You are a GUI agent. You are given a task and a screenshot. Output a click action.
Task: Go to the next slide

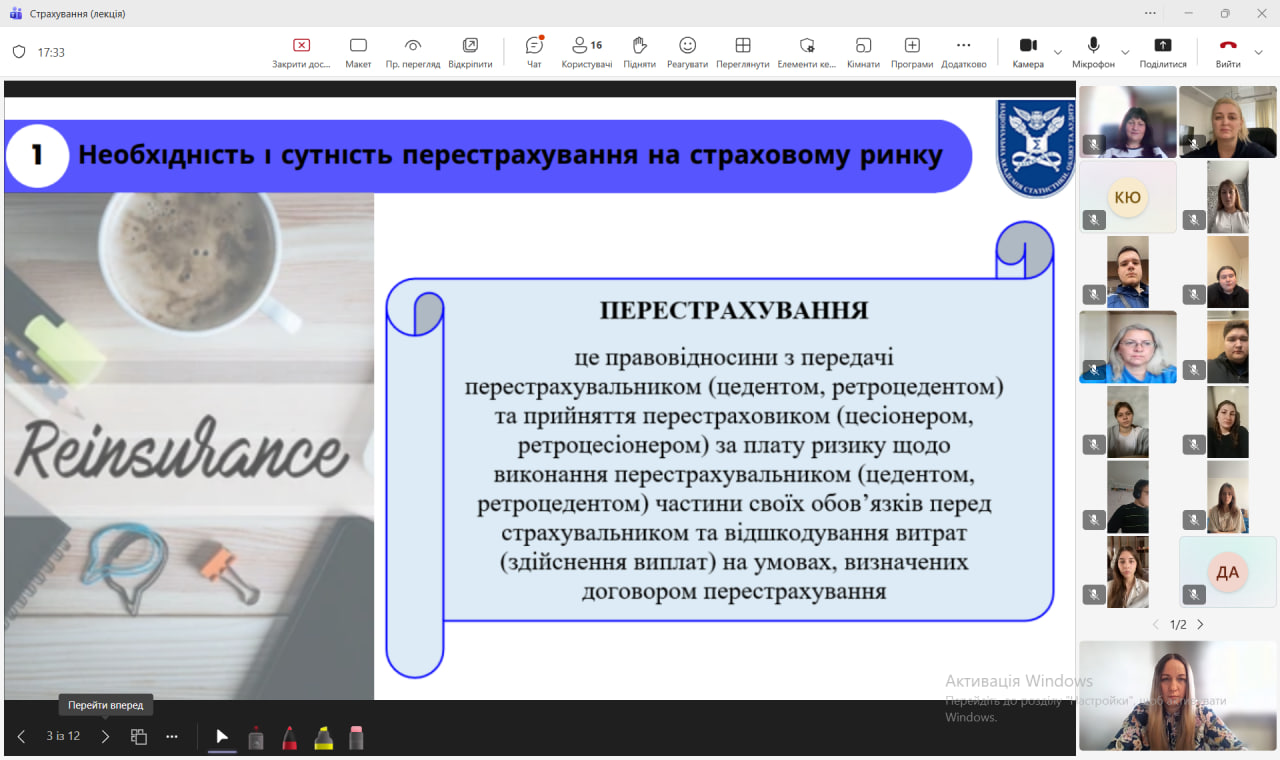click(105, 737)
